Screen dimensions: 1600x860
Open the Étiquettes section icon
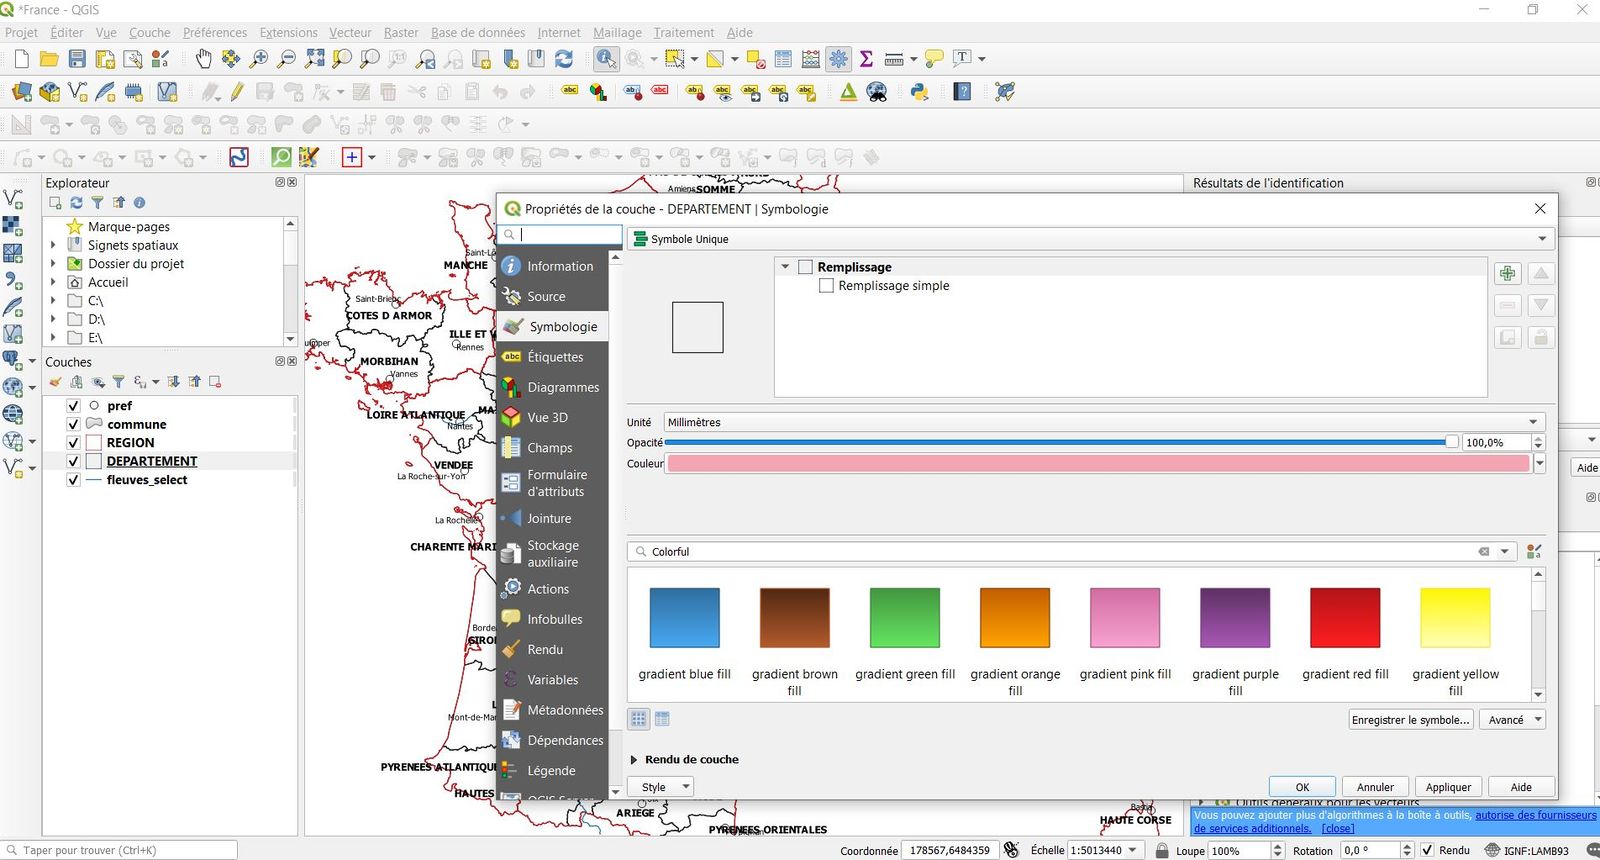[512, 357]
